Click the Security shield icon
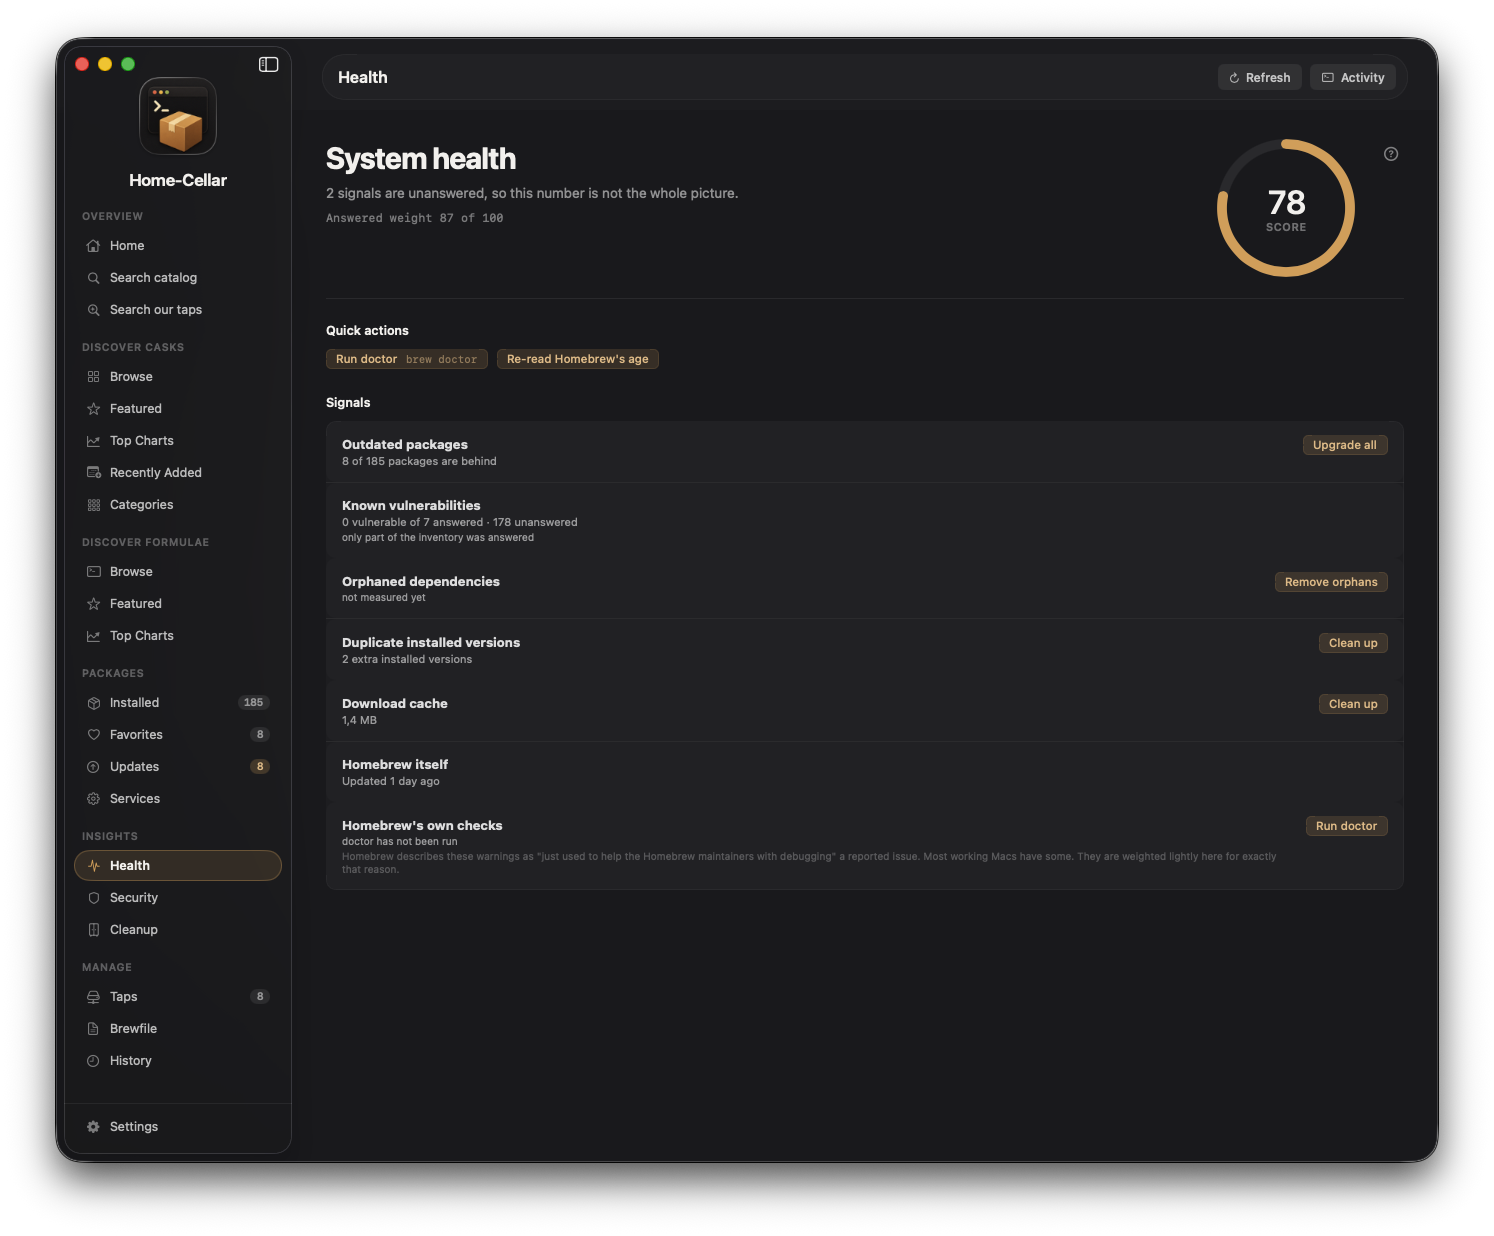This screenshot has width=1494, height=1236. tap(93, 898)
